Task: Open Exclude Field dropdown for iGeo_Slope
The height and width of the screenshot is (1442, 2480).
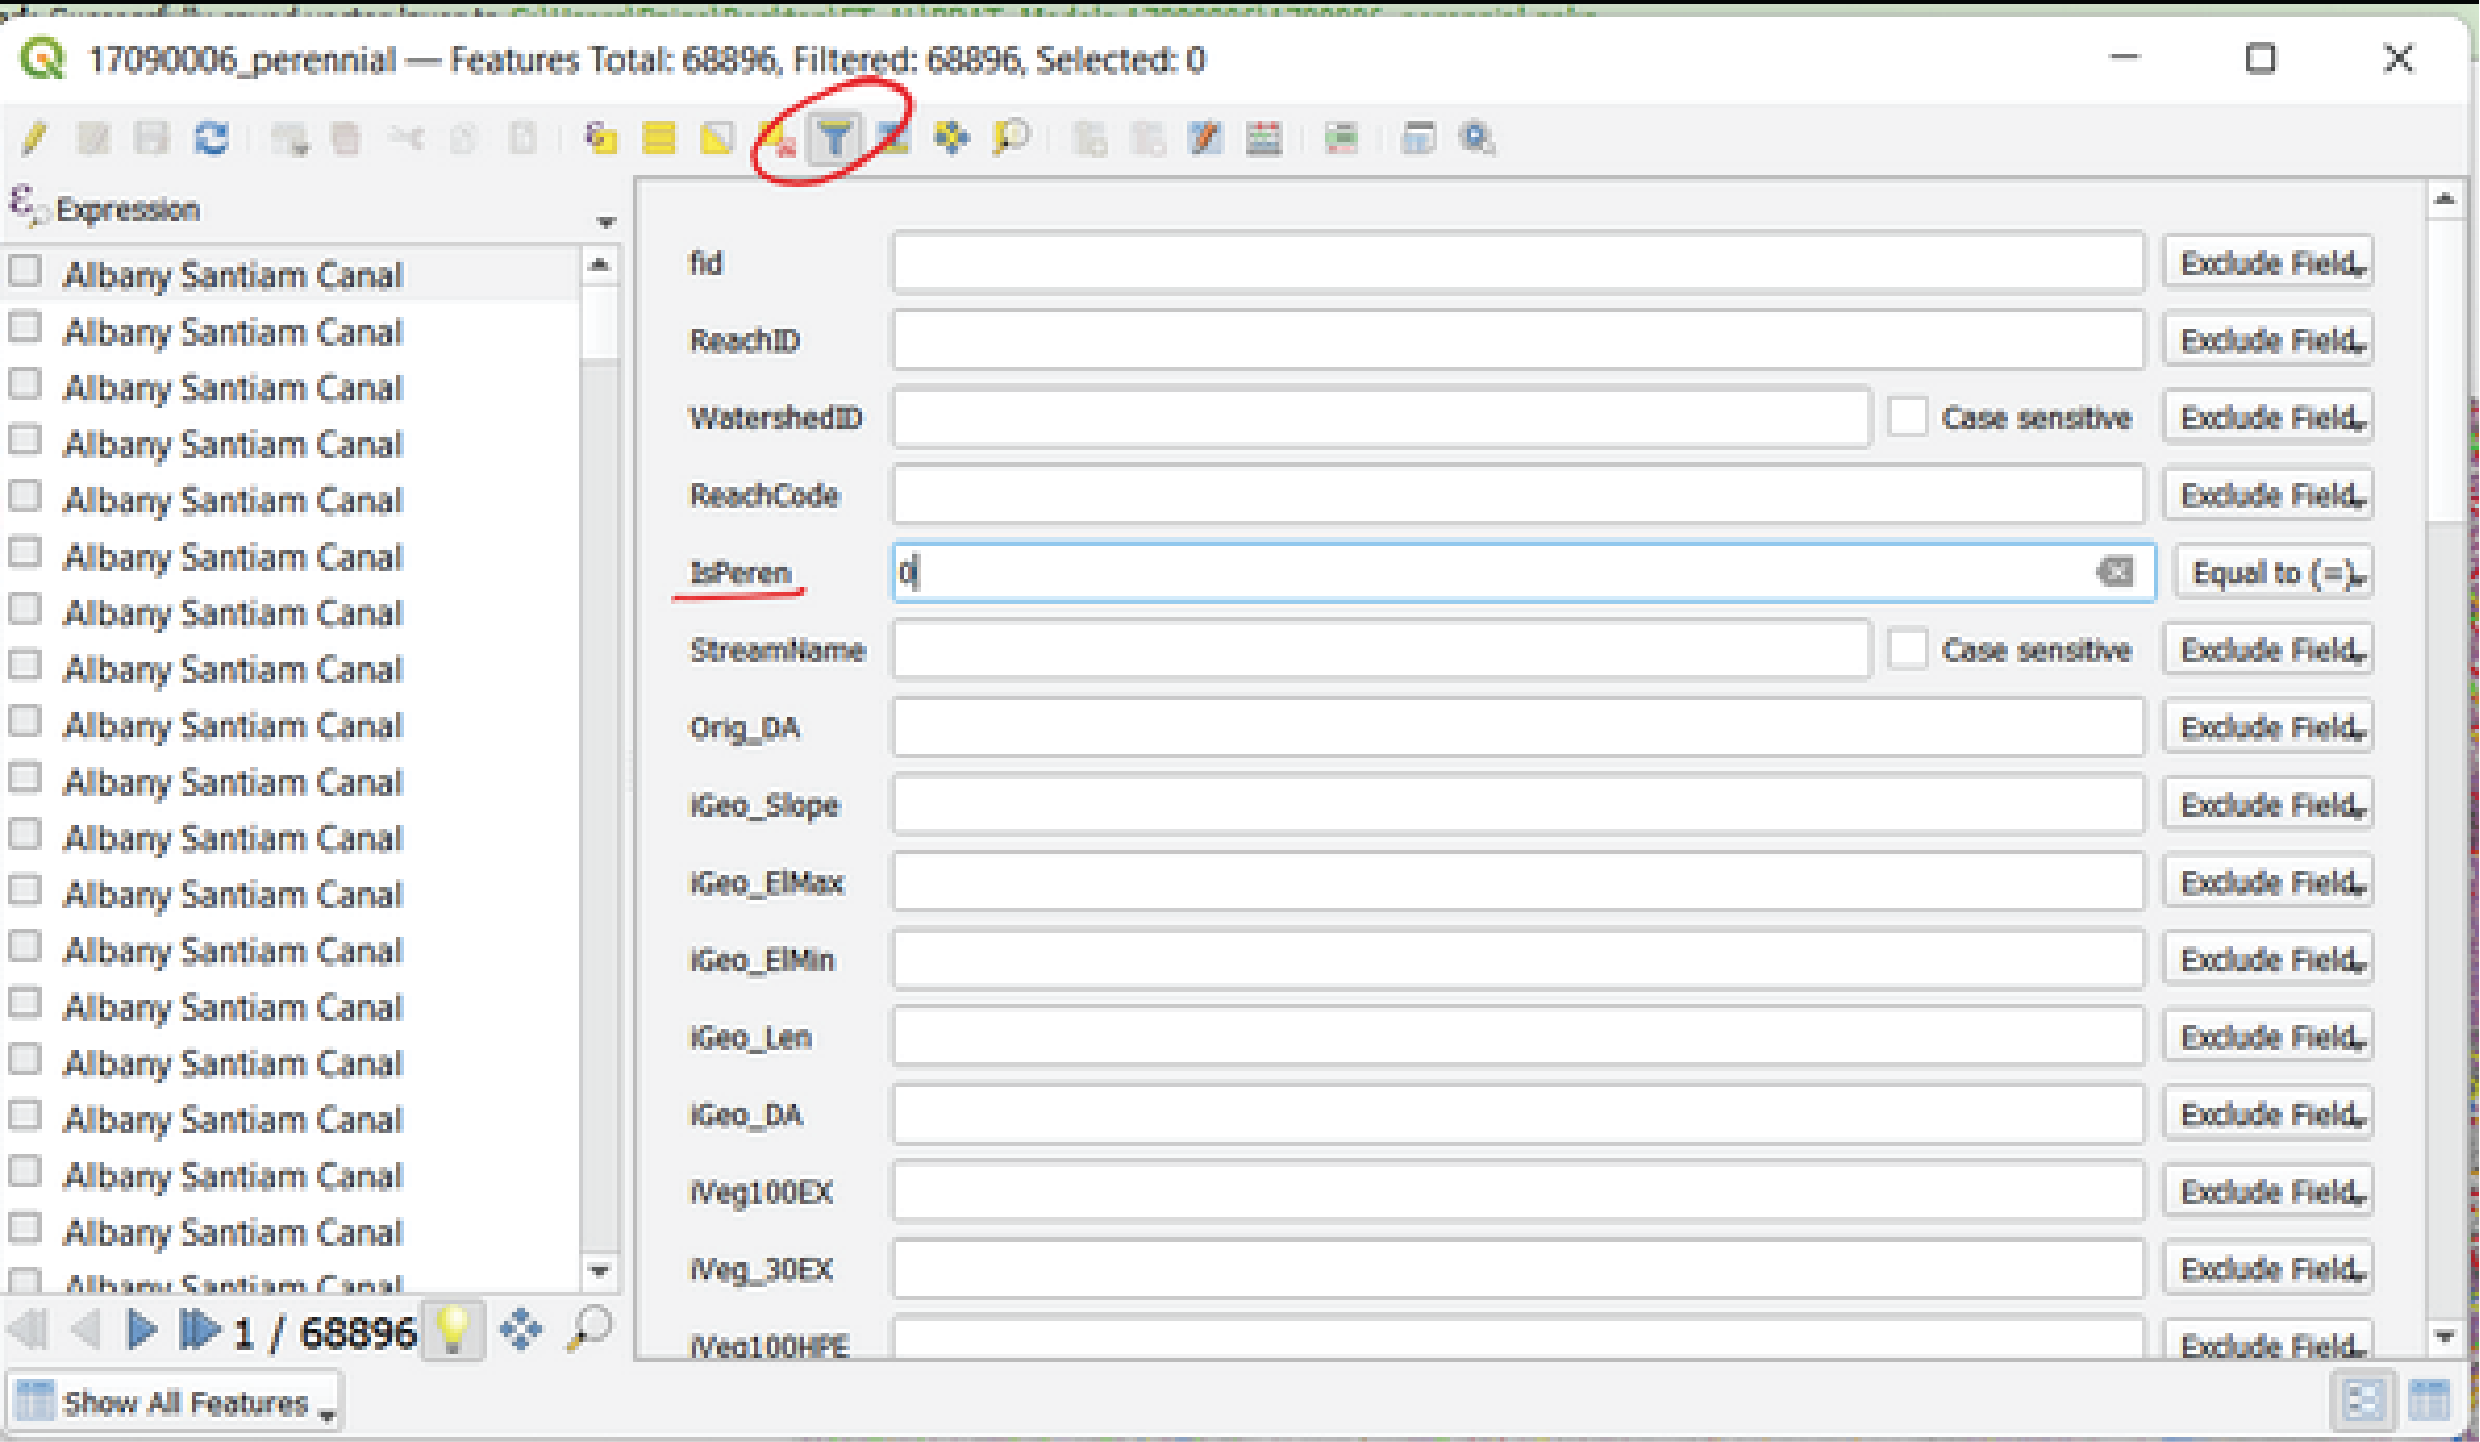Action: [2268, 805]
